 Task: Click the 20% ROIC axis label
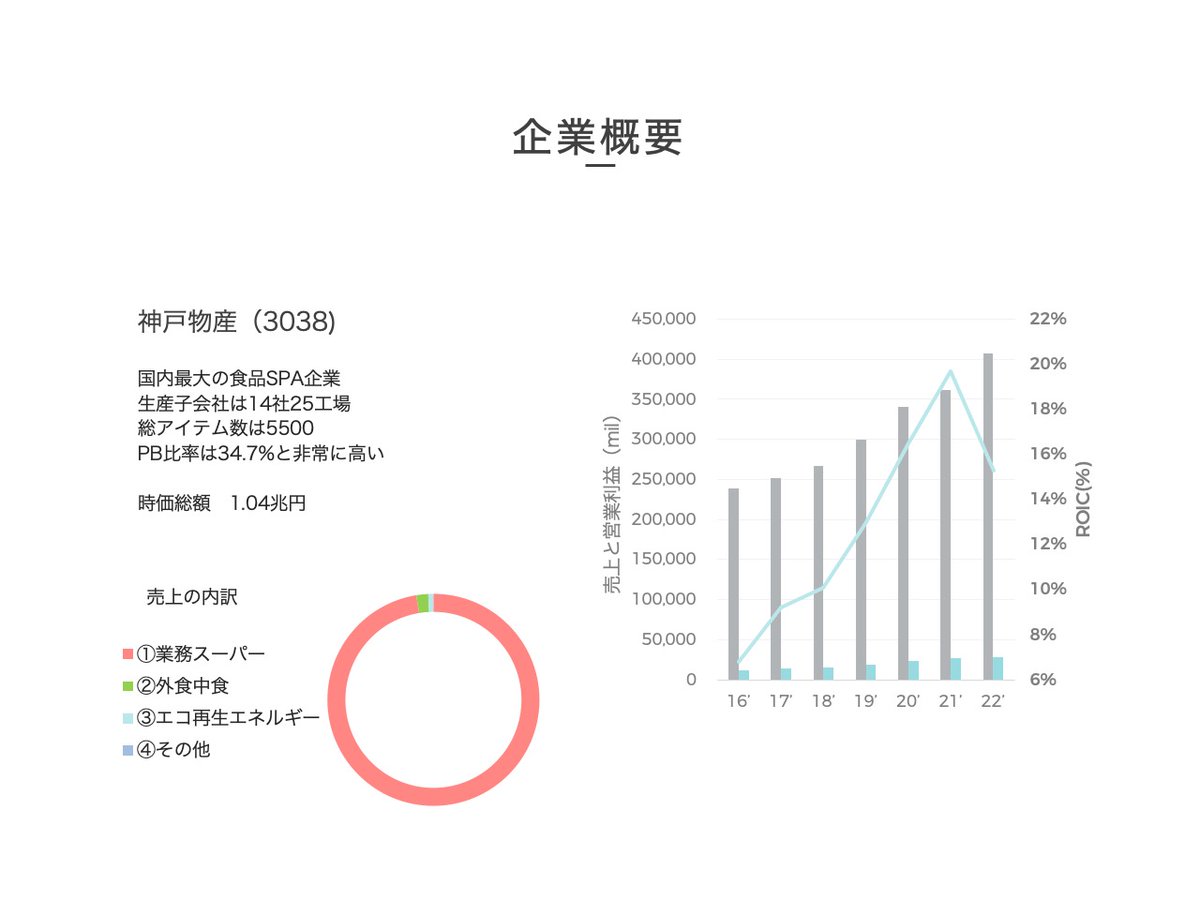(1049, 364)
